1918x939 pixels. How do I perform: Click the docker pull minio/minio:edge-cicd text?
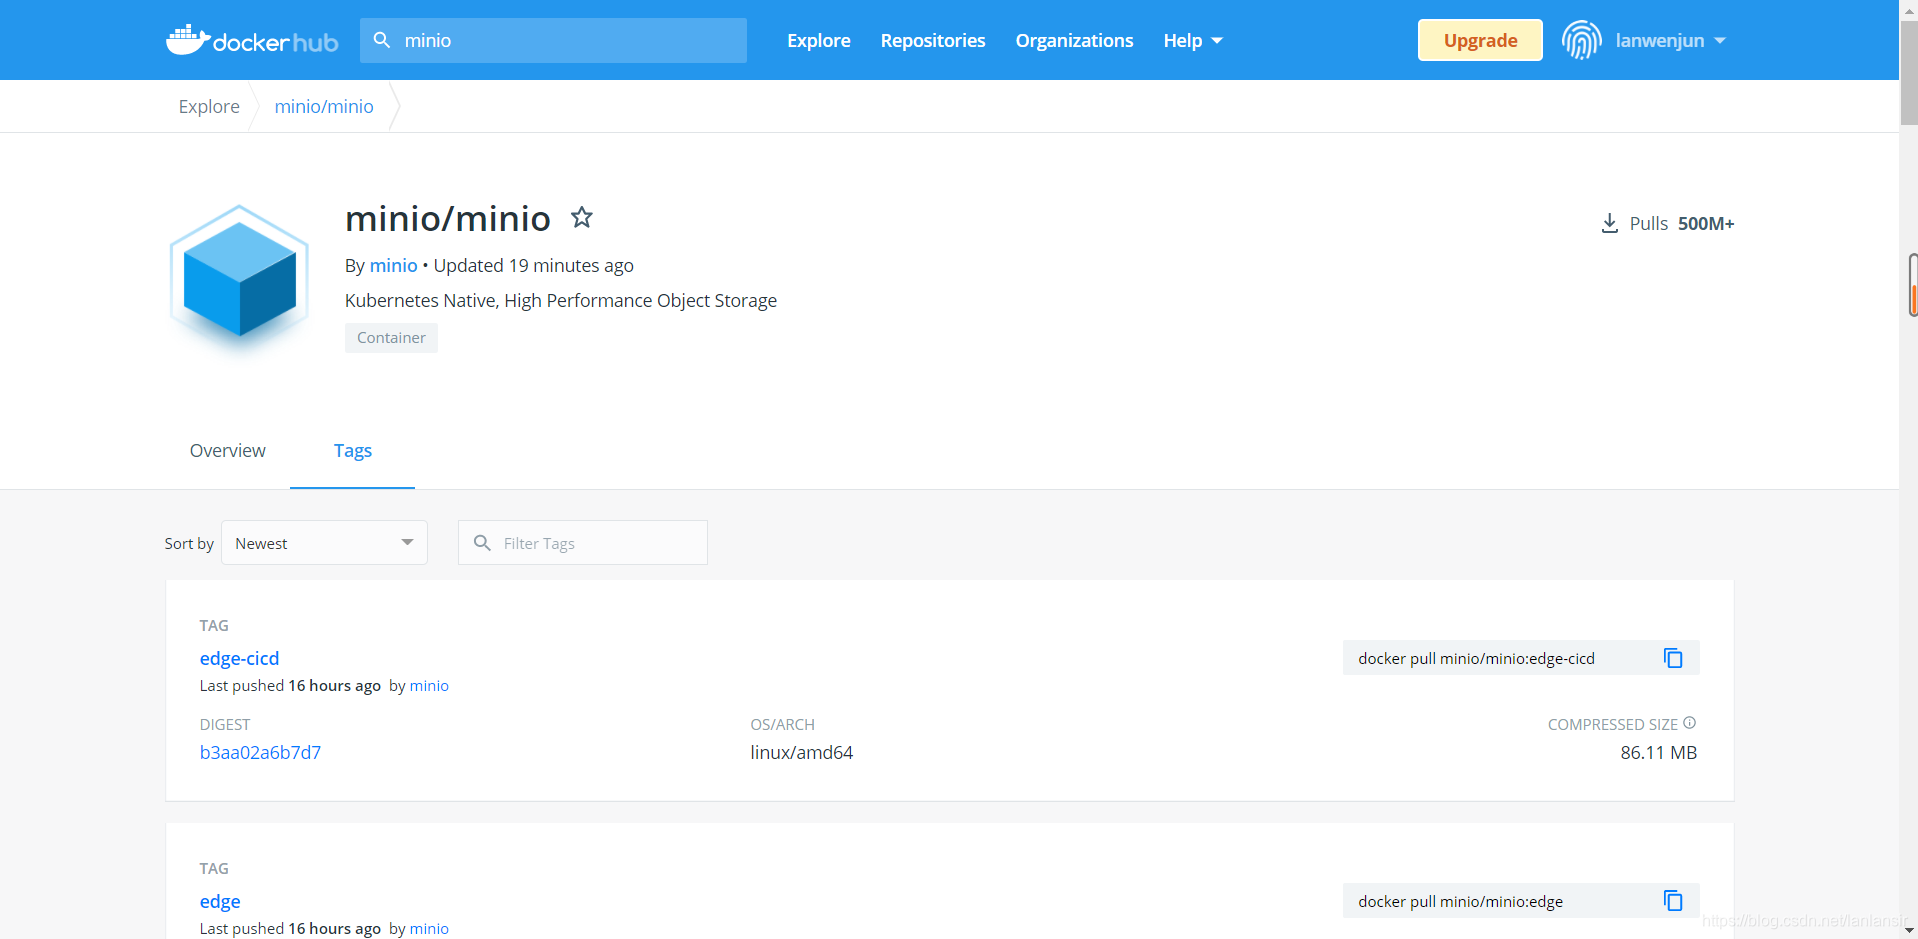point(1476,658)
